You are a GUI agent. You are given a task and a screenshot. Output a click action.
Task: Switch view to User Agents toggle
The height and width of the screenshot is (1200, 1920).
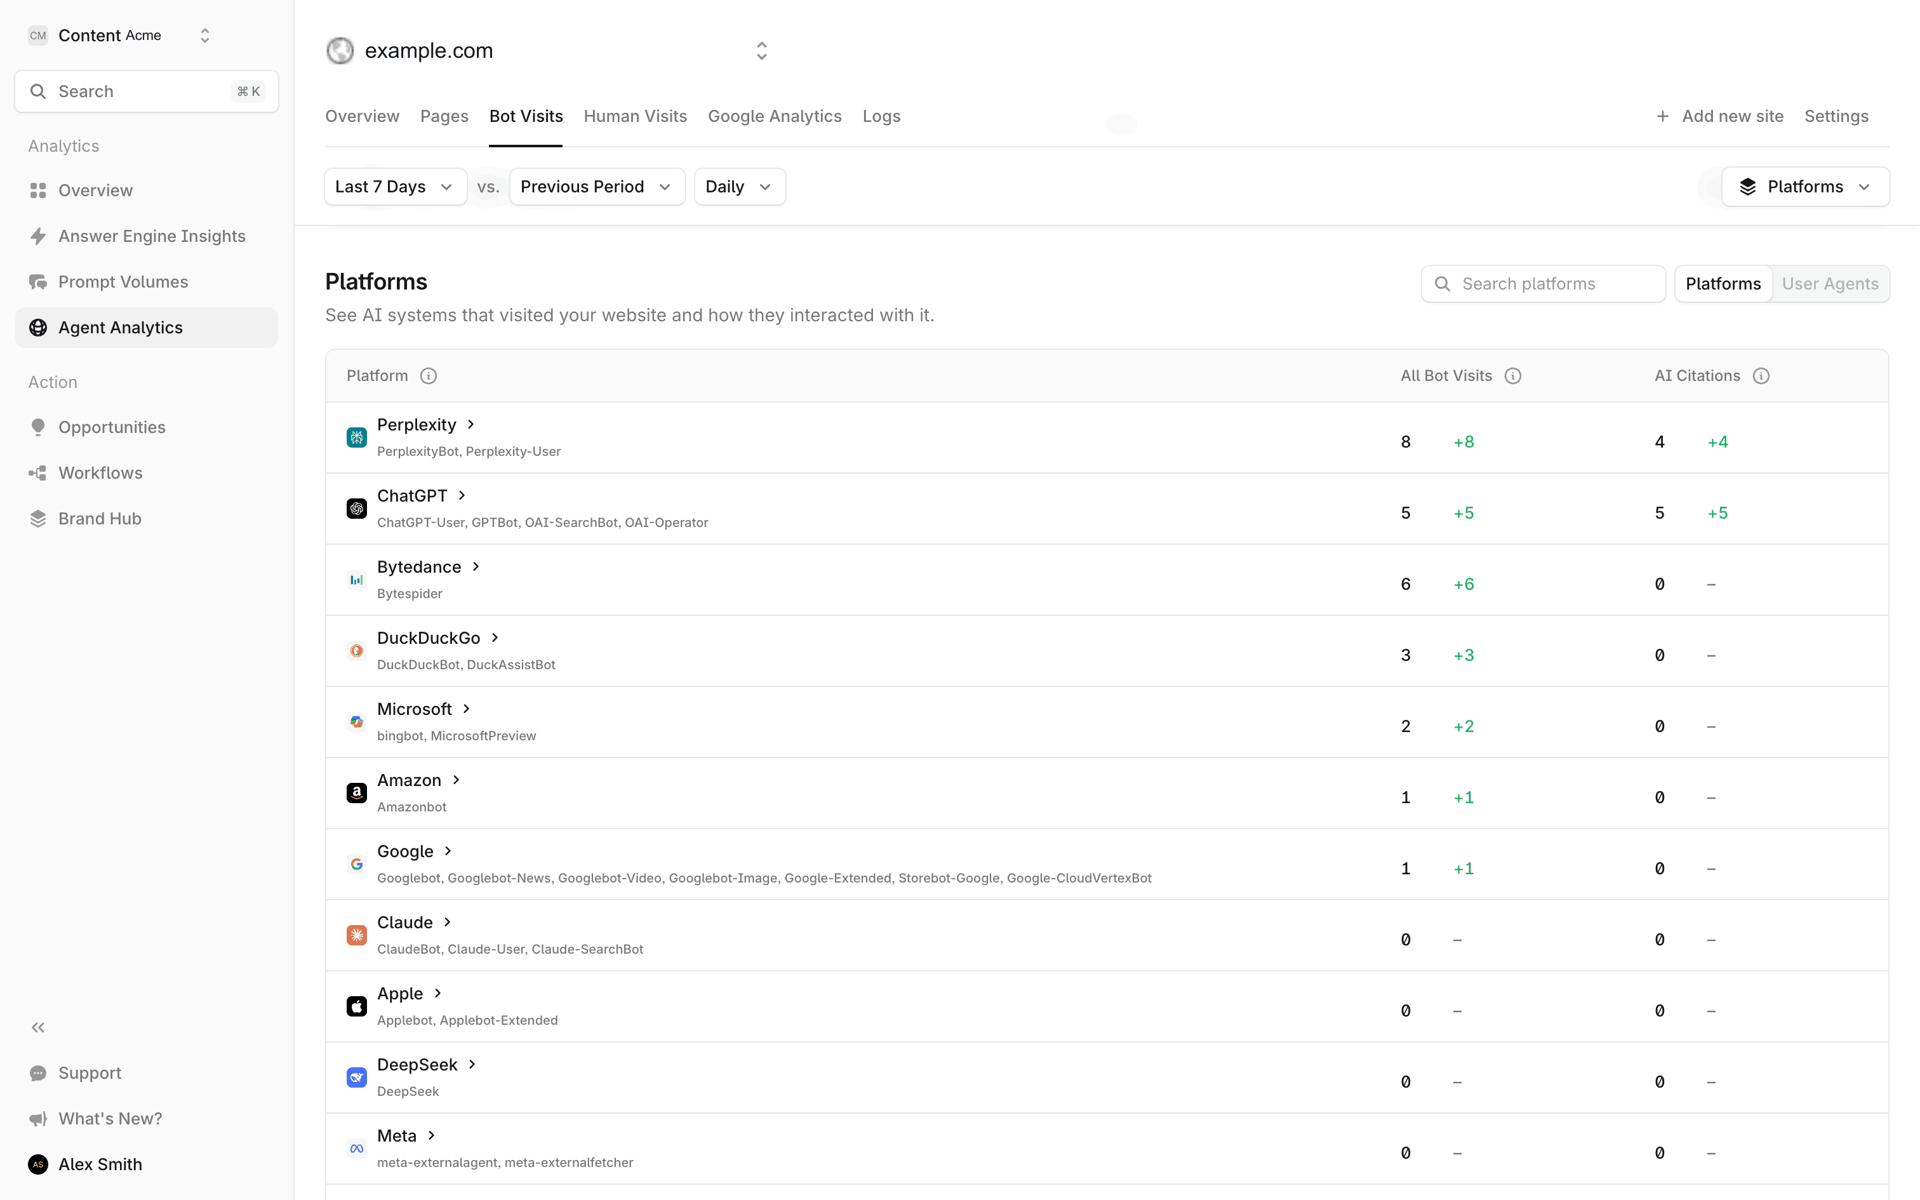1830,284
